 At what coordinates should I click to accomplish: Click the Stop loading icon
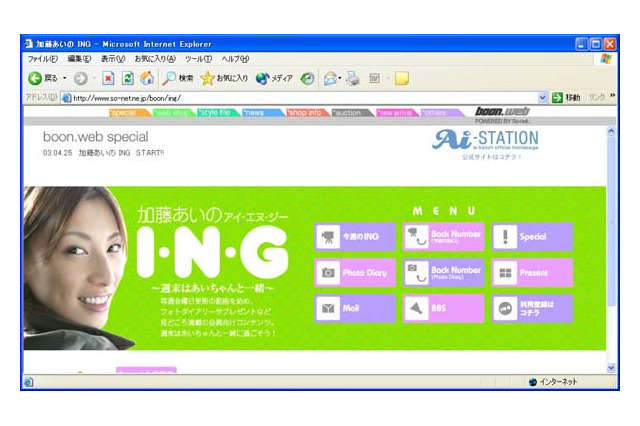[x=108, y=78]
